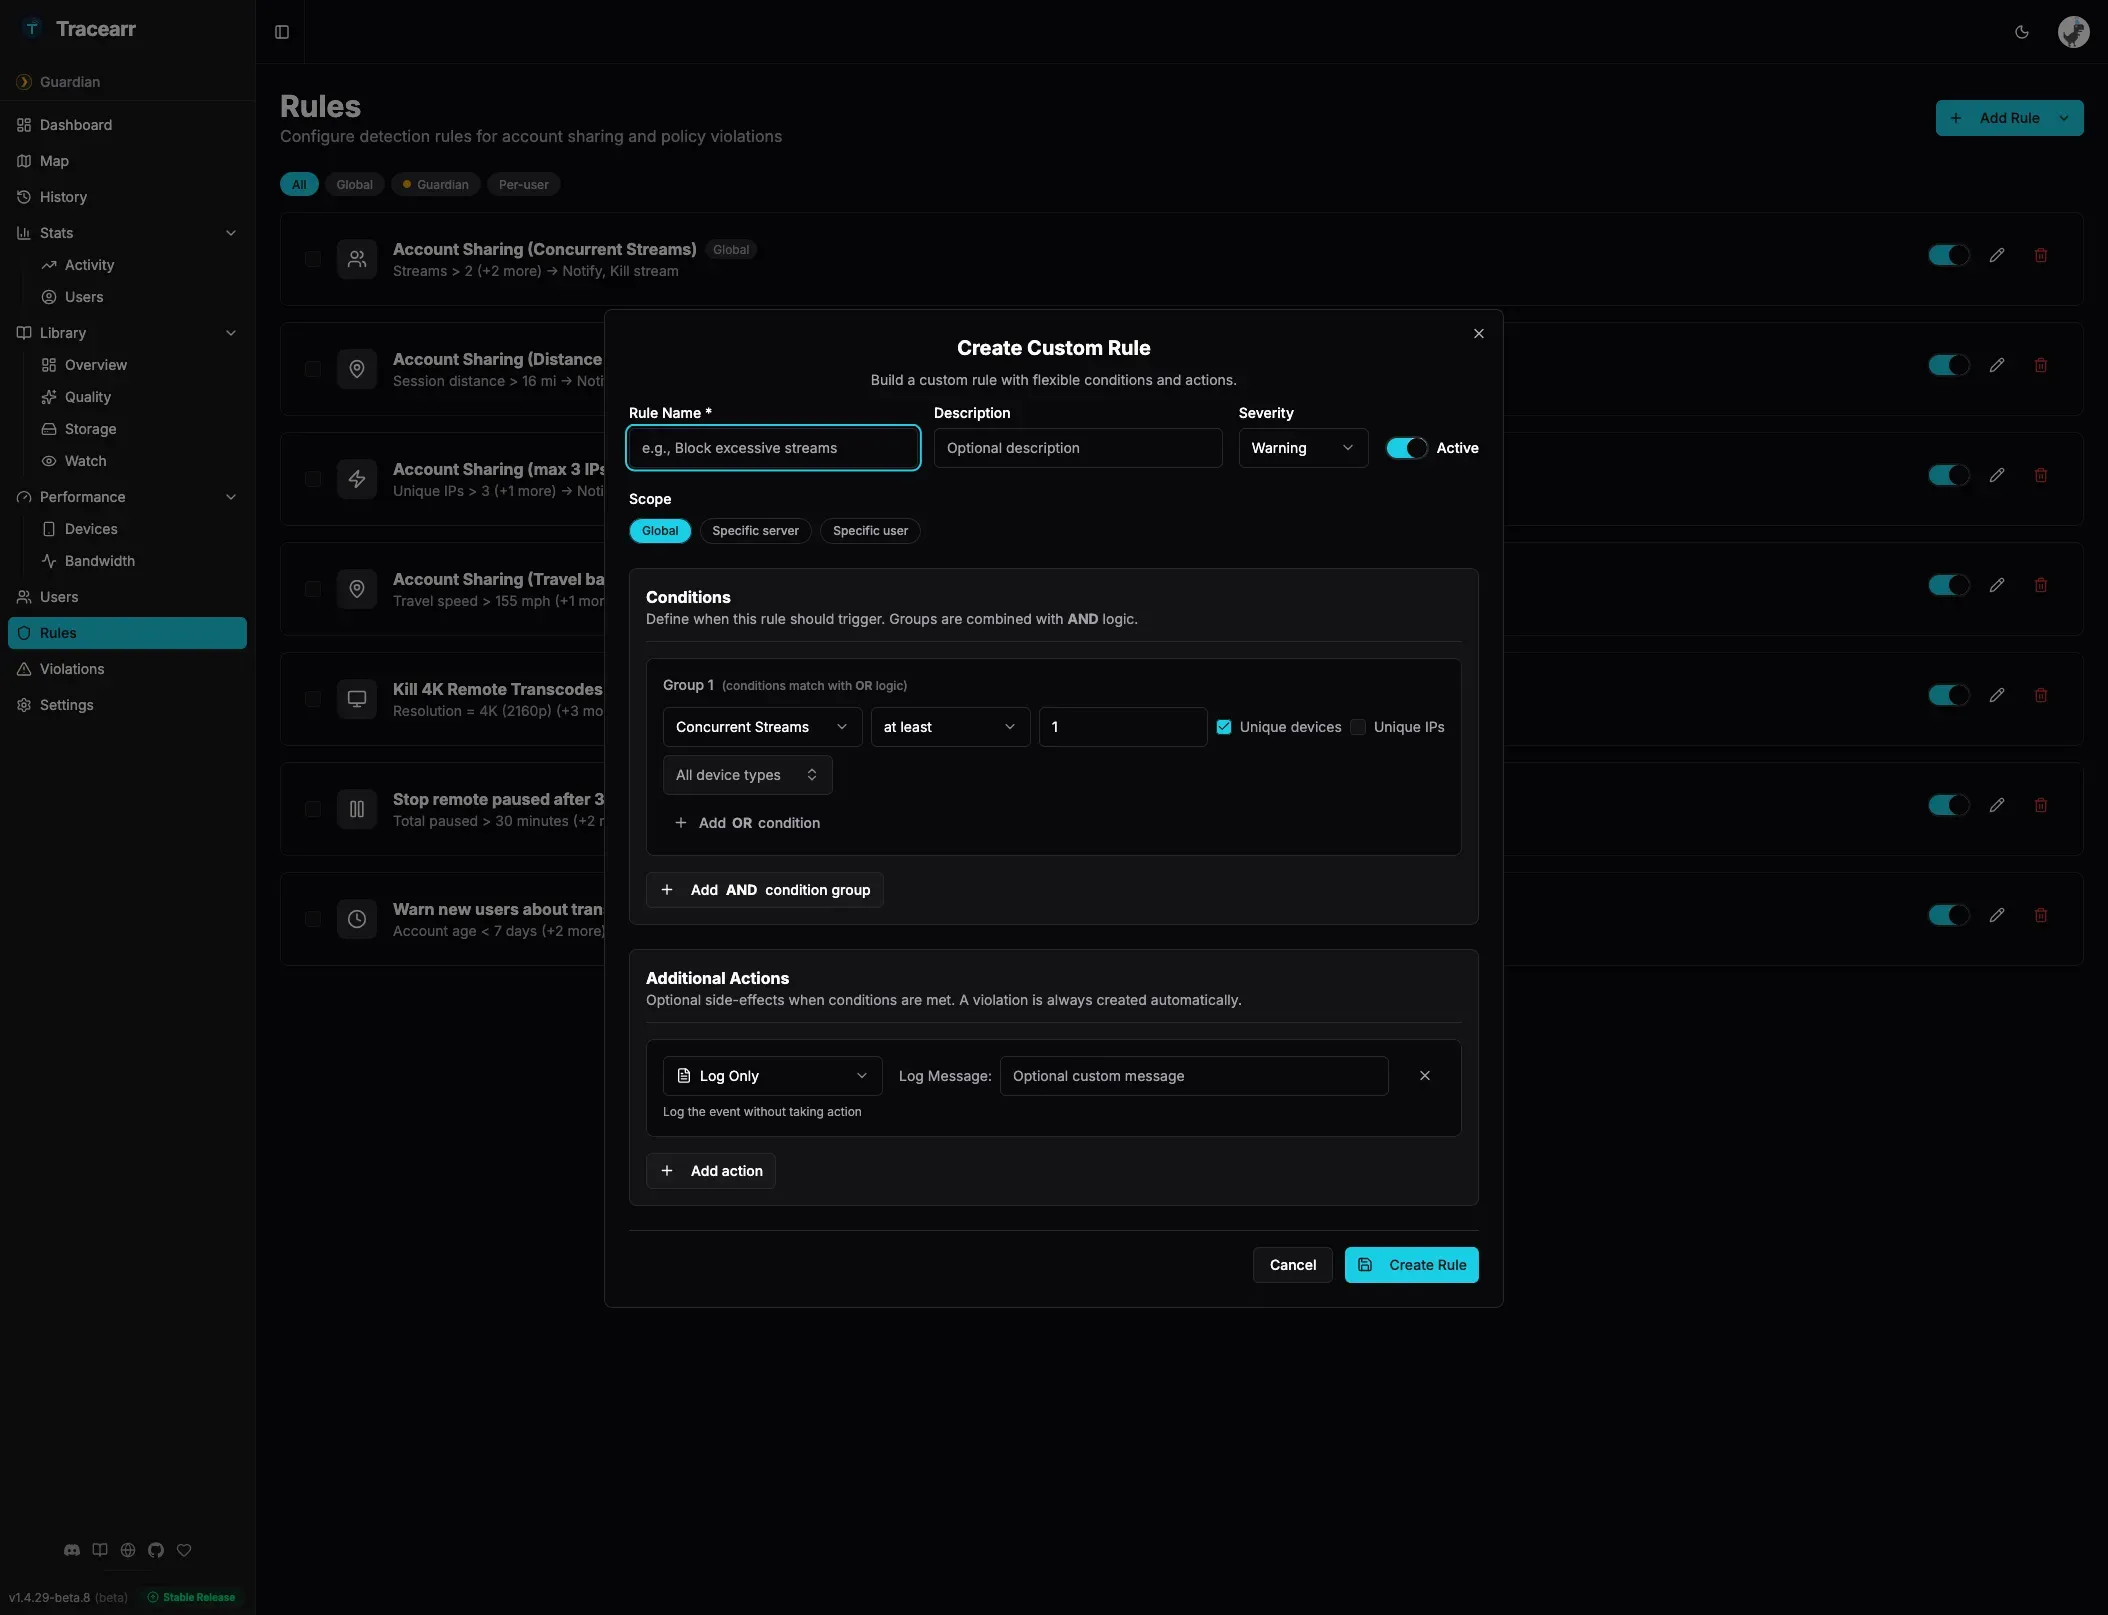The image size is (2108, 1615).
Task: Open the All device types selector
Action: pyautogui.click(x=747, y=775)
